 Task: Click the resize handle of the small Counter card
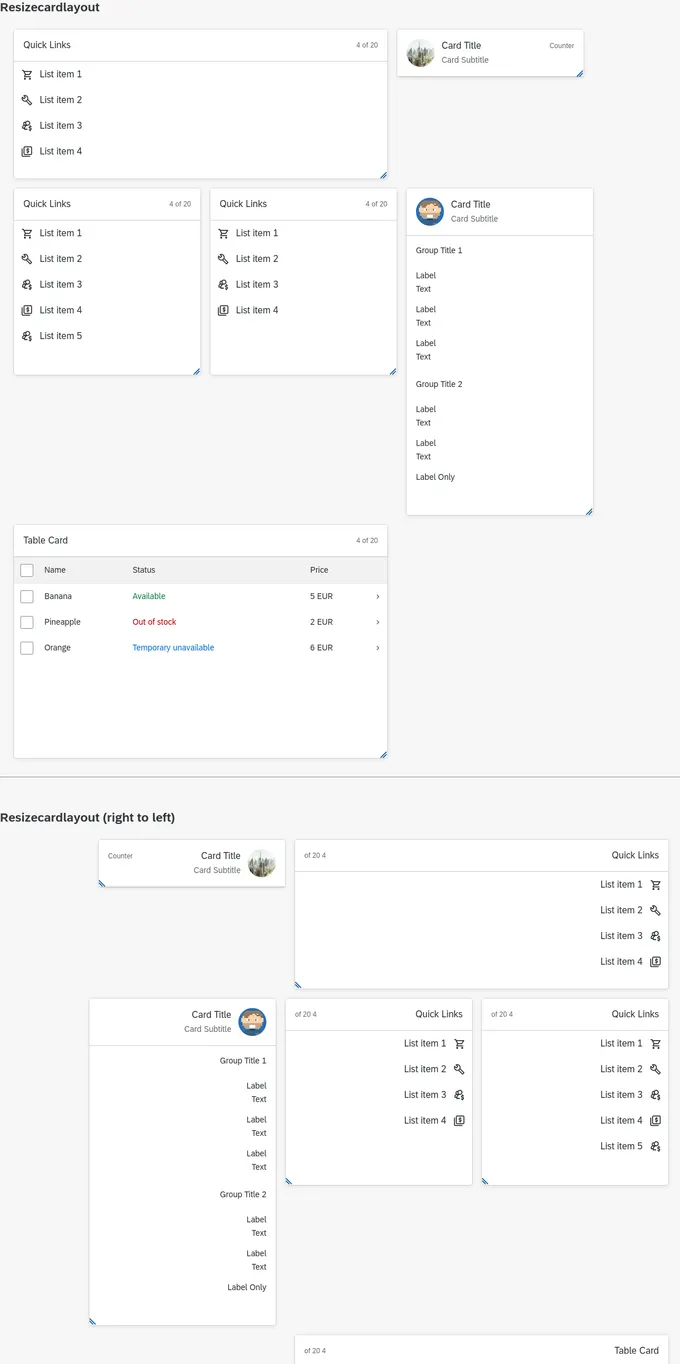point(579,73)
